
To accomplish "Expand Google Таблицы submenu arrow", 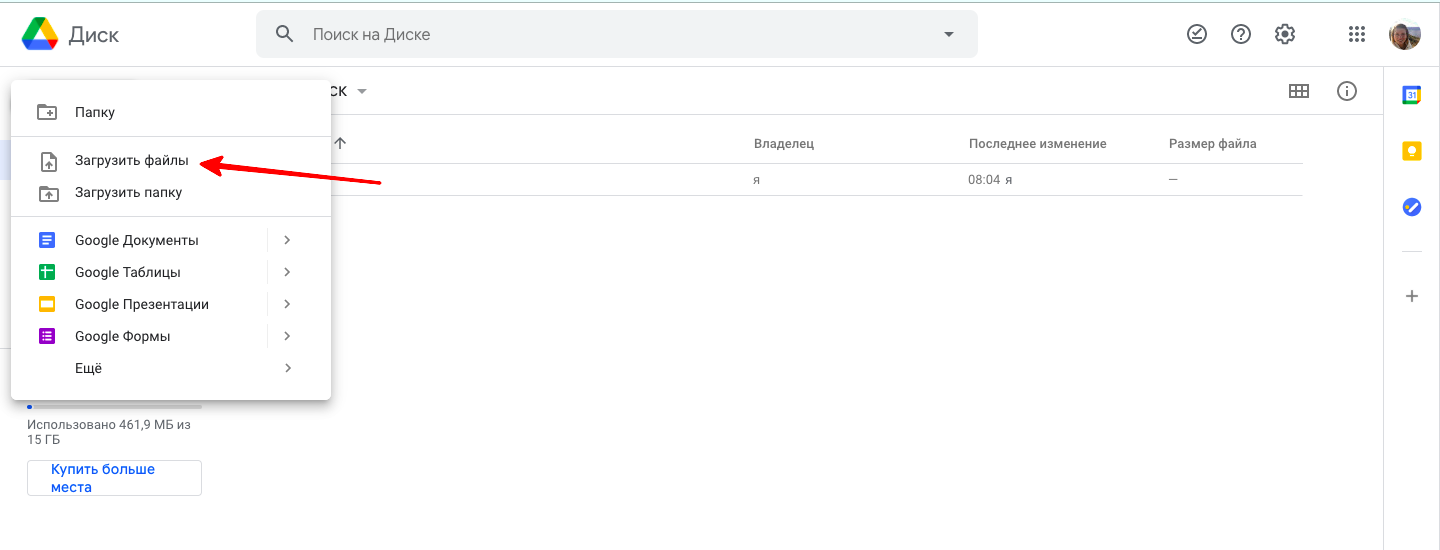I will 287,272.
